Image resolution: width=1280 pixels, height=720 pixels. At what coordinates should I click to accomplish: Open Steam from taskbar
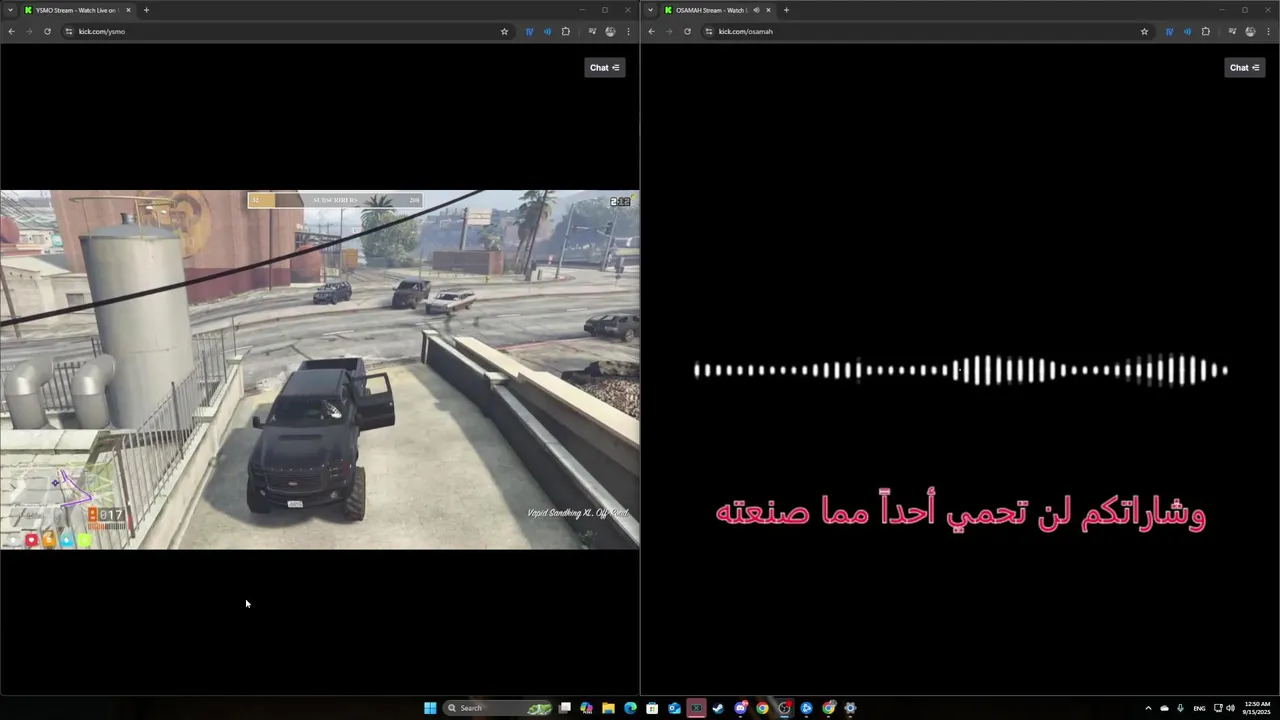click(x=718, y=708)
